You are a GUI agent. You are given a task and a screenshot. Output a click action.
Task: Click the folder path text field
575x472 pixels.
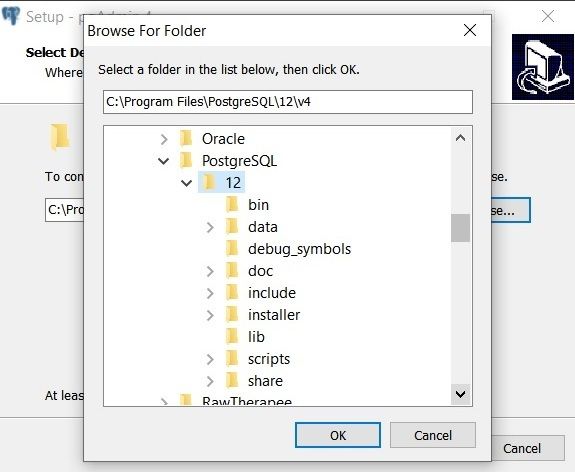click(x=288, y=102)
